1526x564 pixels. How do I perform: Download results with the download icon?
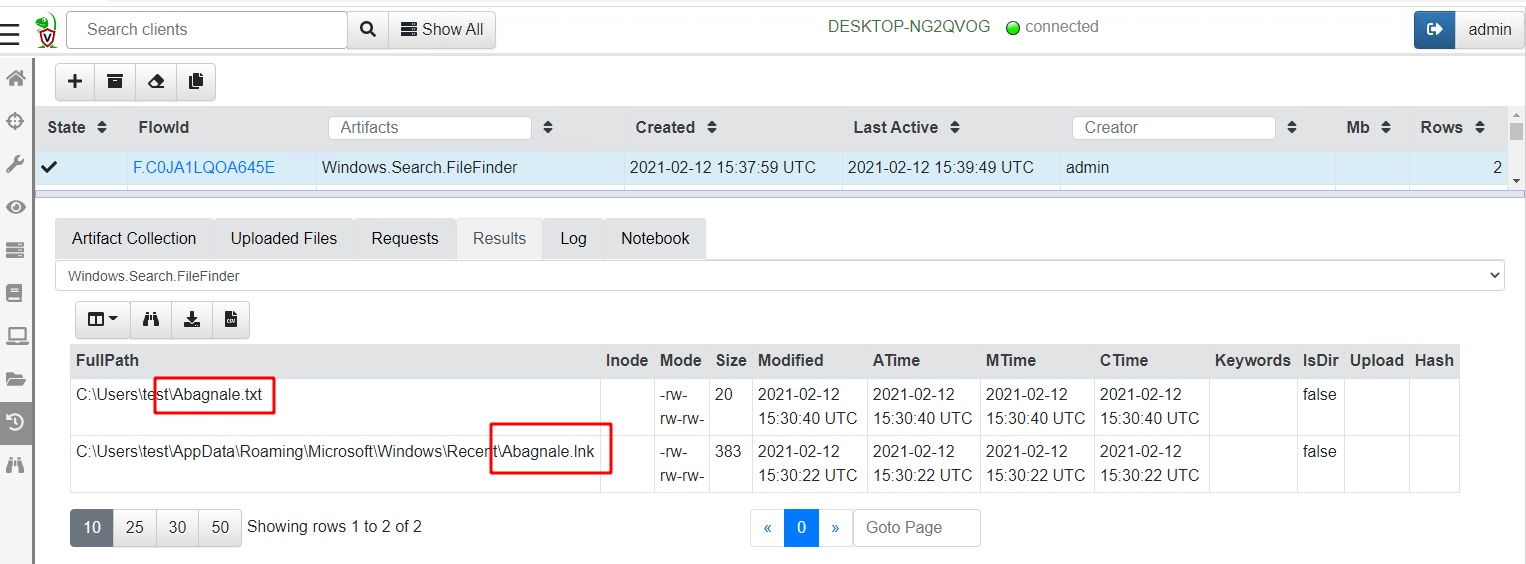point(192,319)
